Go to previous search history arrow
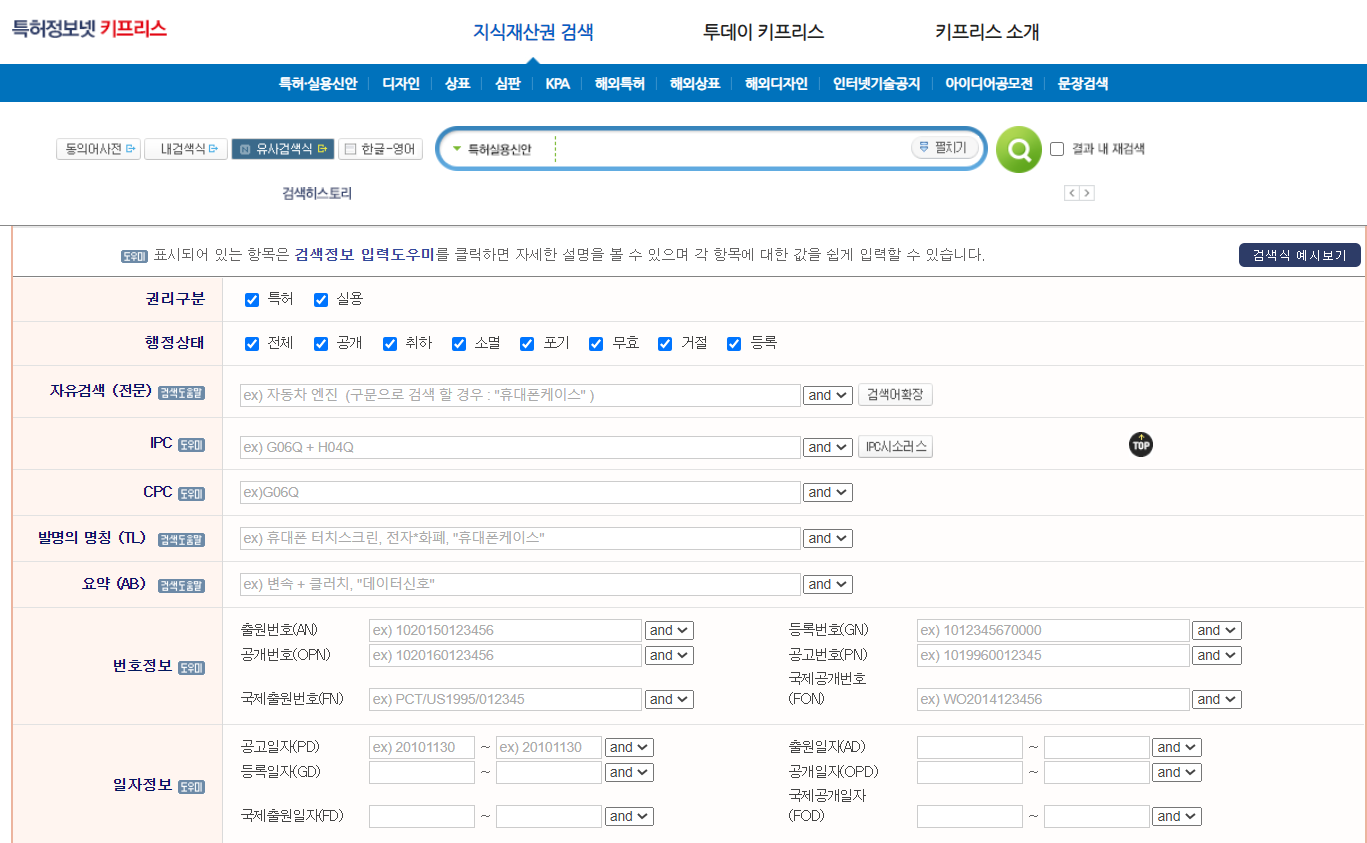 (1071, 193)
